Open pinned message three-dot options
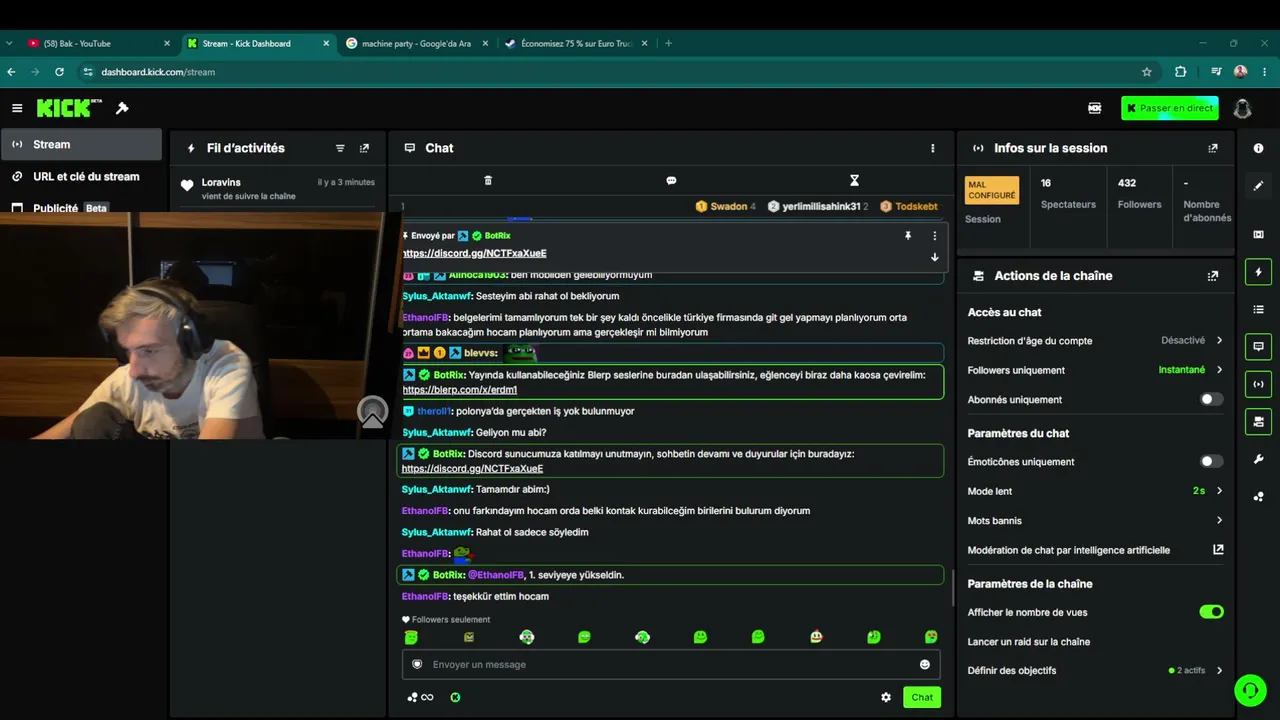Image resolution: width=1280 pixels, height=720 pixels. [x=935, y=236]
